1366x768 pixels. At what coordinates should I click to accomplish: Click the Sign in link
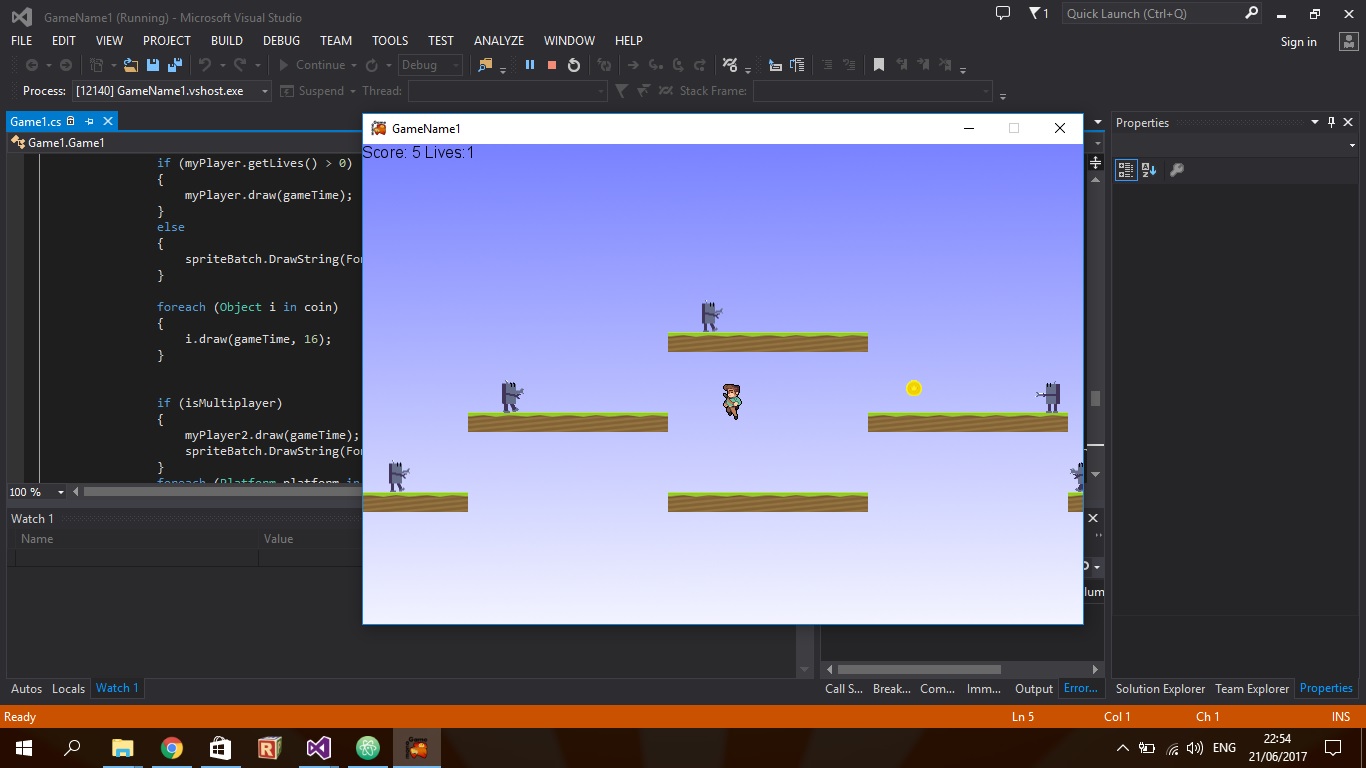pos(1298,42)
